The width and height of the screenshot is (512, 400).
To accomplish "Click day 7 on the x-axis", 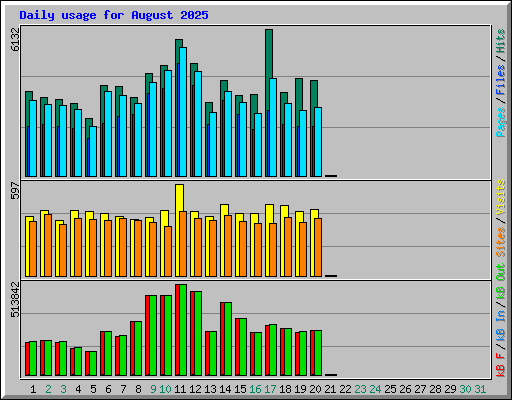I will coord(123,389).
